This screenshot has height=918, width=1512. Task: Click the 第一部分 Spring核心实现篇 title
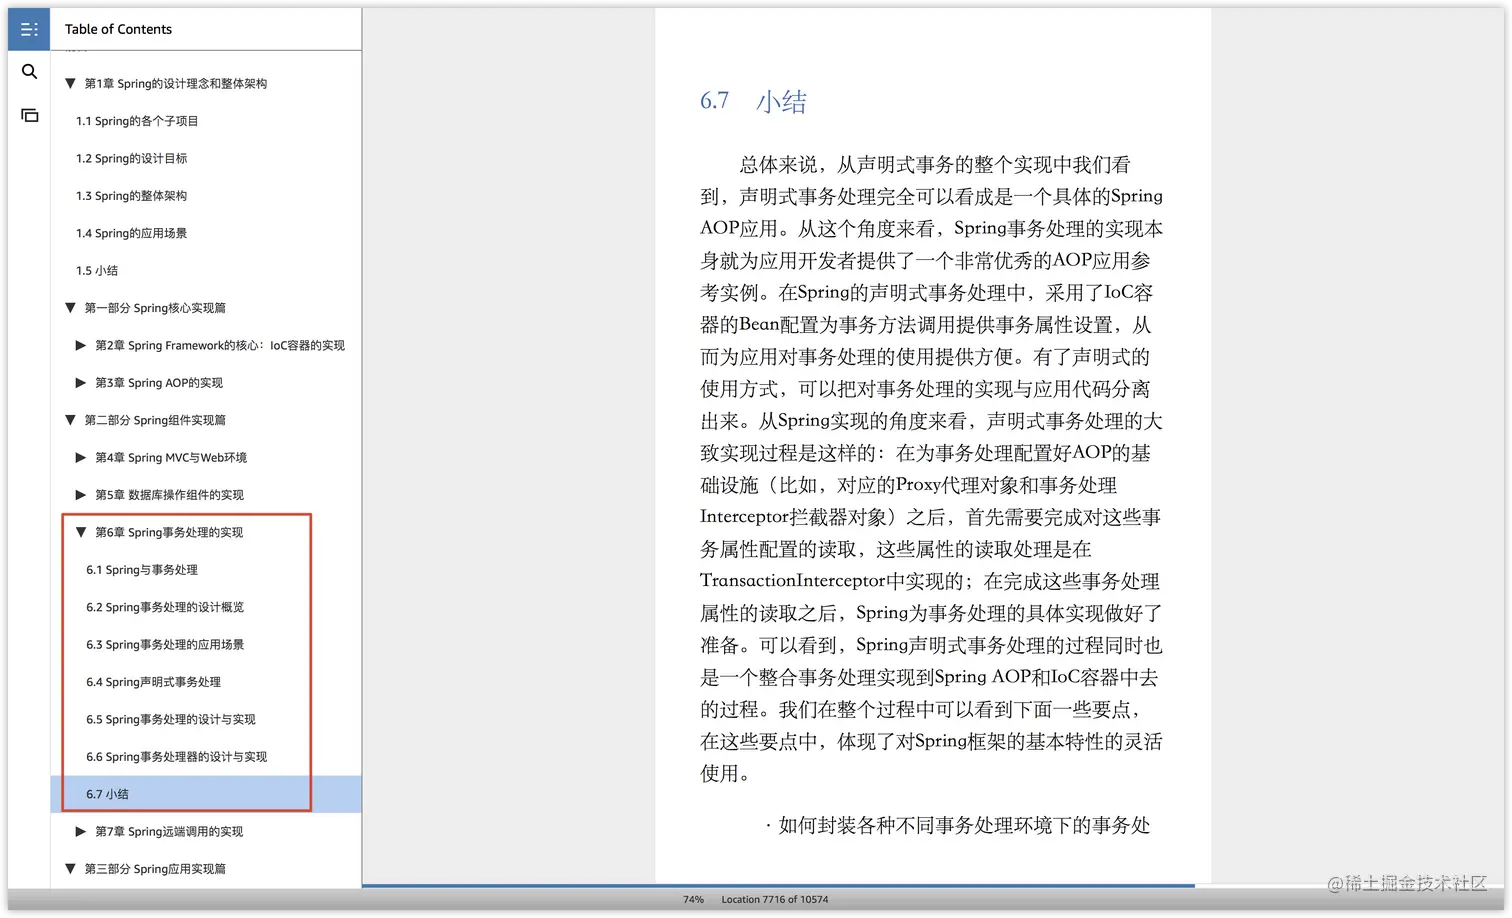click(x=155, y=308)
